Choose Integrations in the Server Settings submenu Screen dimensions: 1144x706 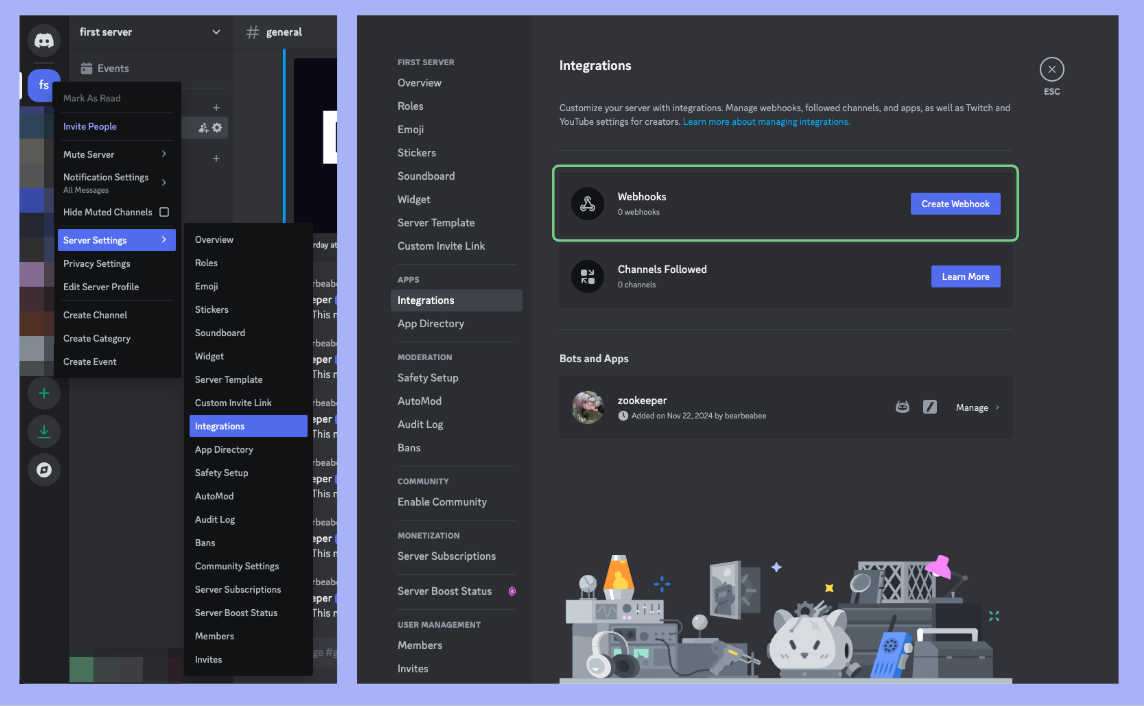(248, 426)
